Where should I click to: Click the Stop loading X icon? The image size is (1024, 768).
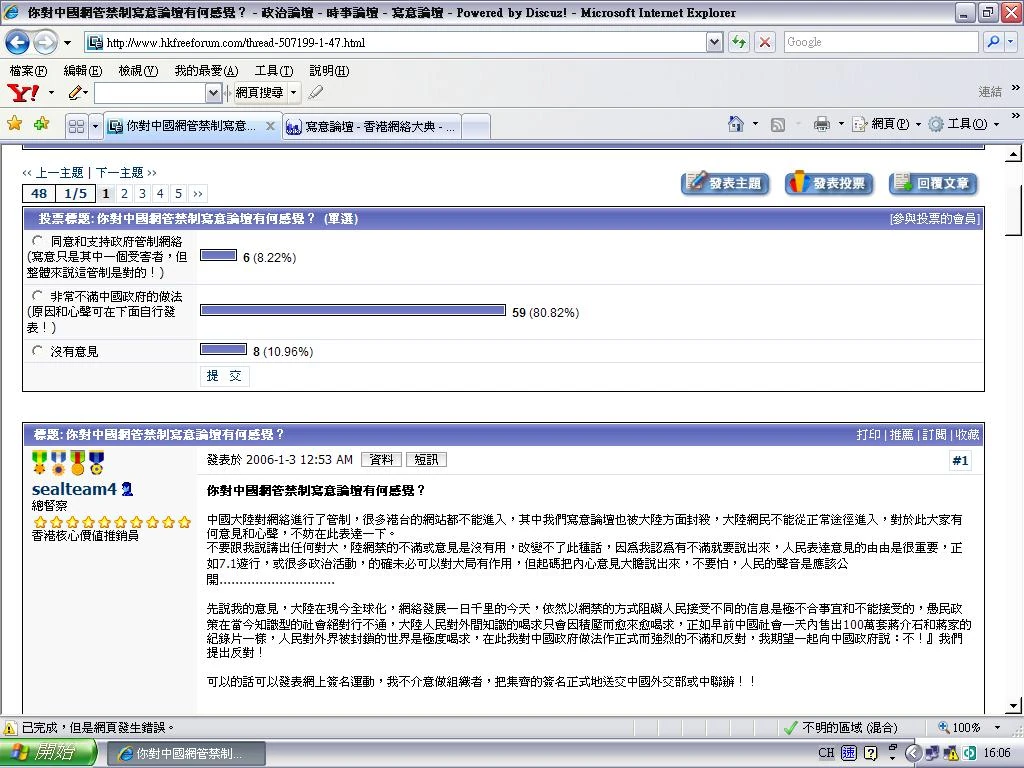coord(764,42)
